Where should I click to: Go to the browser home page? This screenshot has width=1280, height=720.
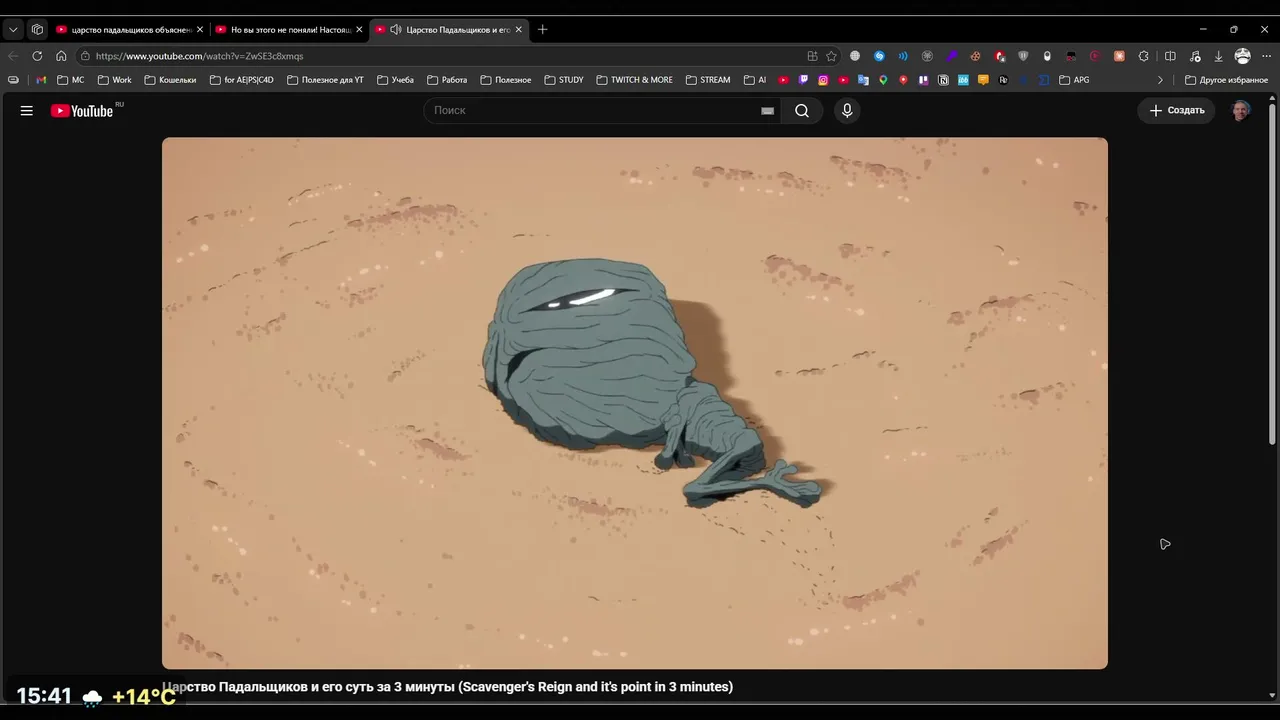61,56
